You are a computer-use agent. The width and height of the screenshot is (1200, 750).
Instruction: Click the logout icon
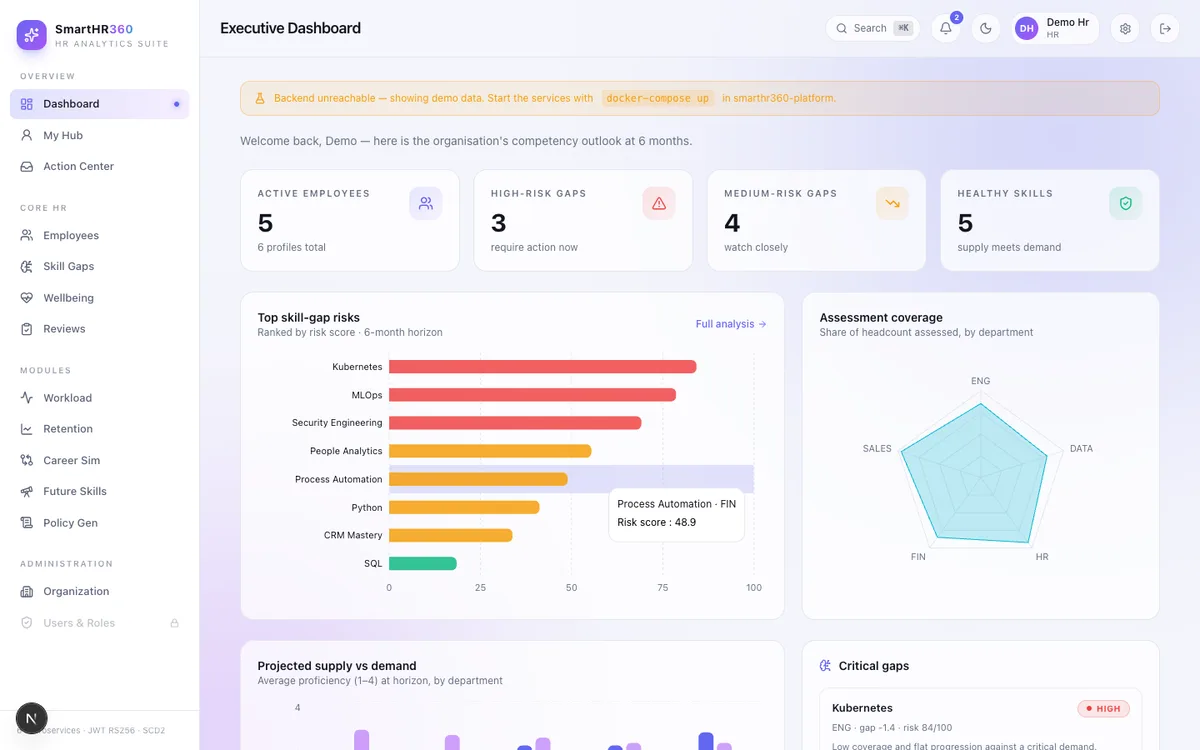coord(1165,28)
